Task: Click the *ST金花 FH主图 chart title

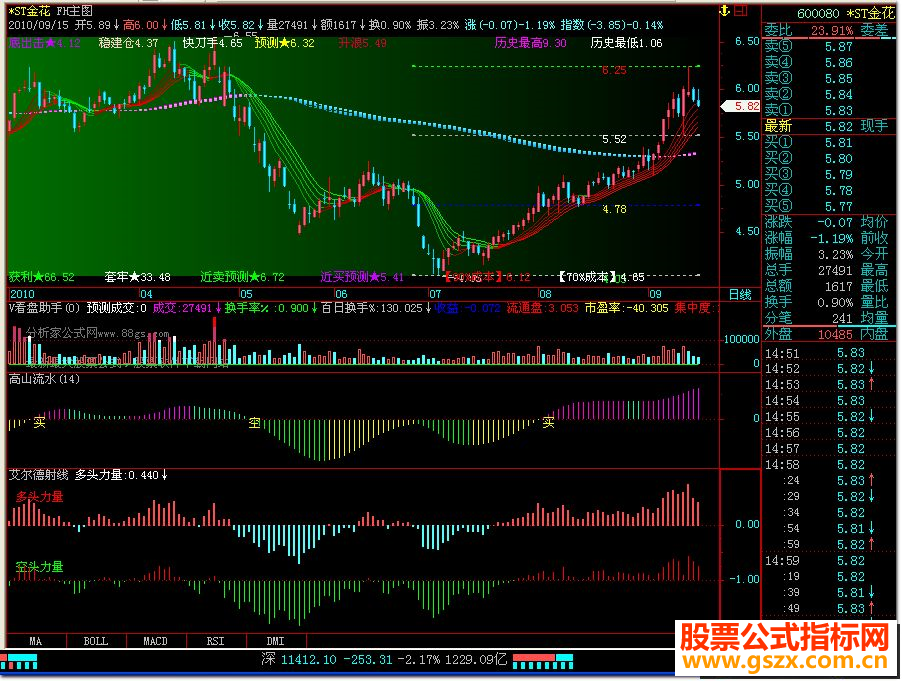Action: [x=51, y=11]
